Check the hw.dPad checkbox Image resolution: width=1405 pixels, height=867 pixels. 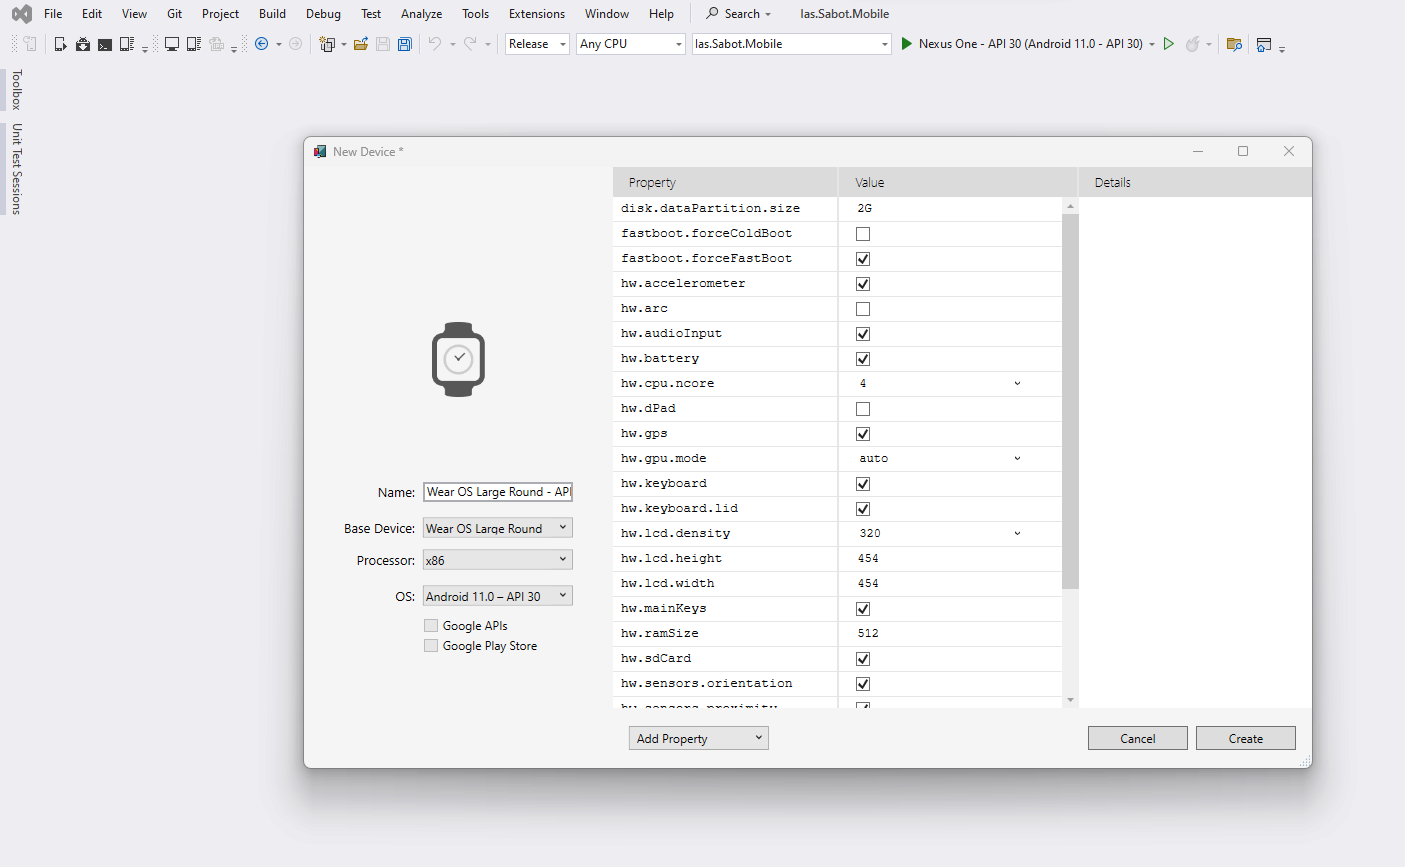pos(863,409)
